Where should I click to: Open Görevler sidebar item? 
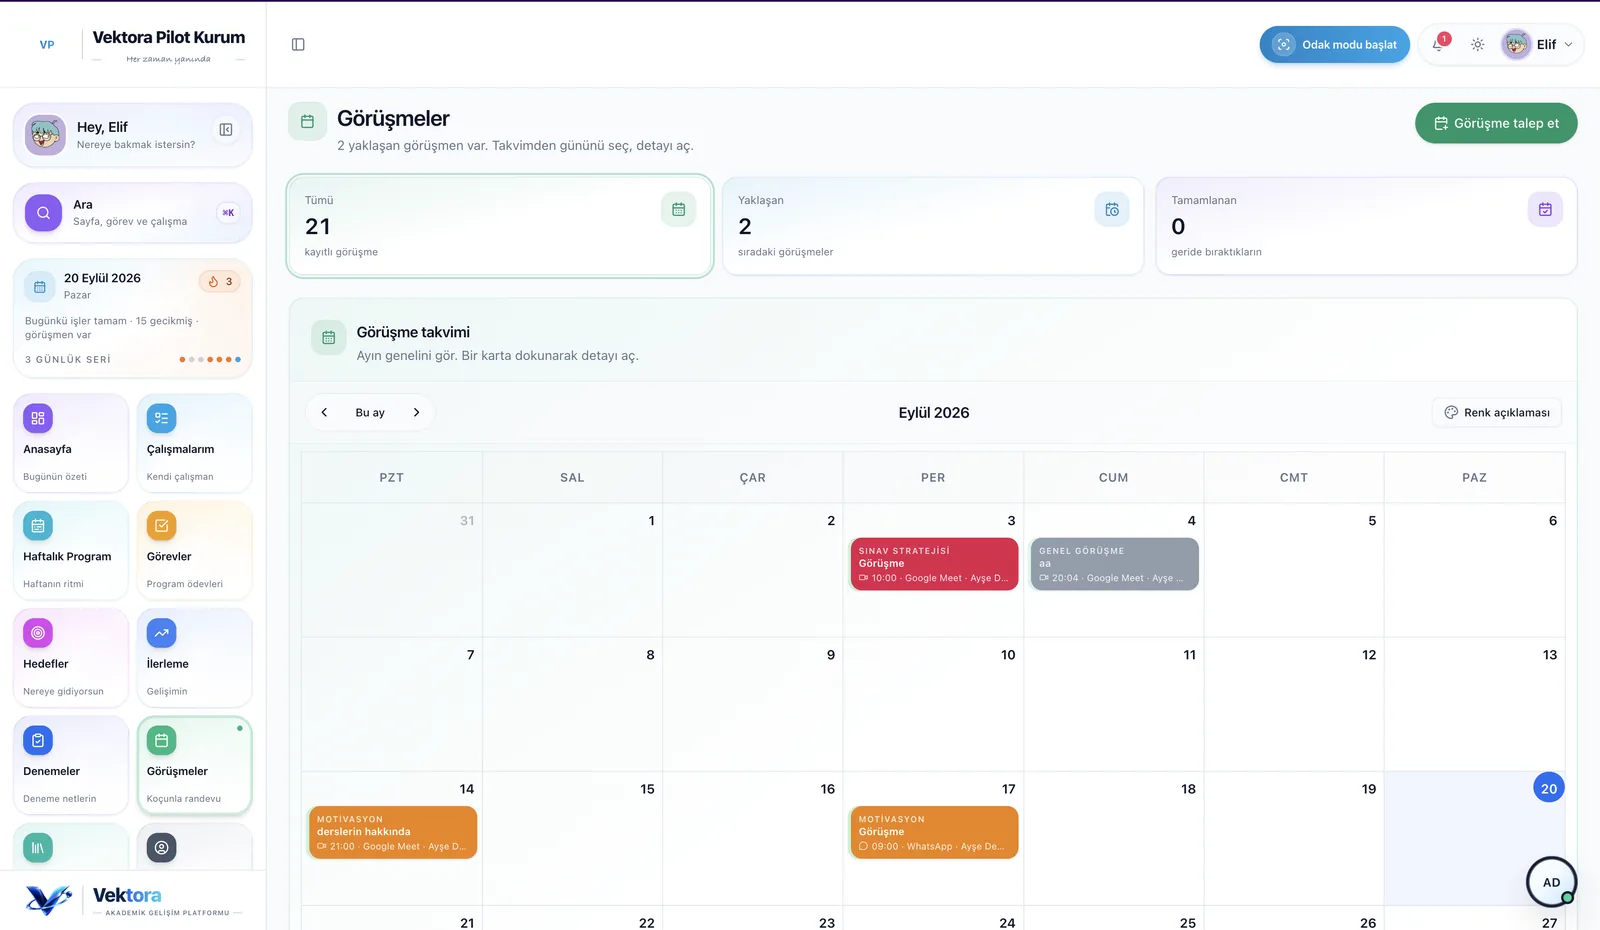pyautogui.click(x=194, y=550)
